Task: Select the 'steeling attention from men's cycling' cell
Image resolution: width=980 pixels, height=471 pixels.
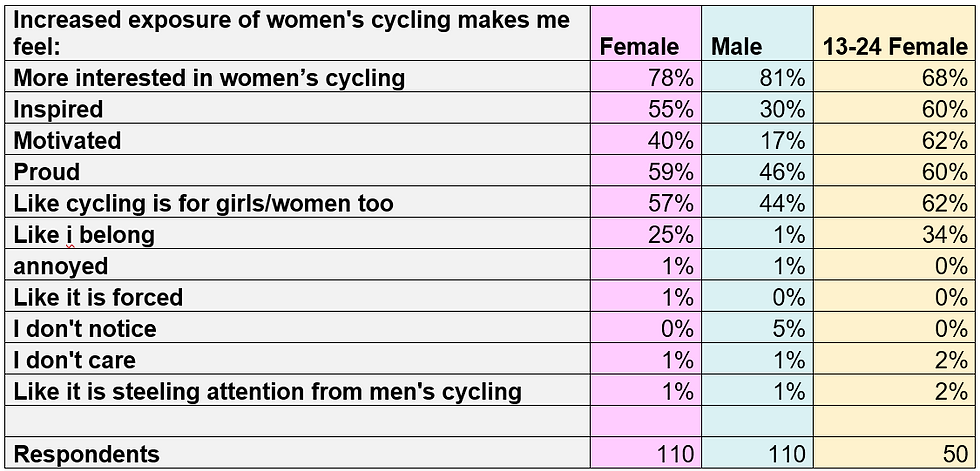Action: [x=298, y=390]
